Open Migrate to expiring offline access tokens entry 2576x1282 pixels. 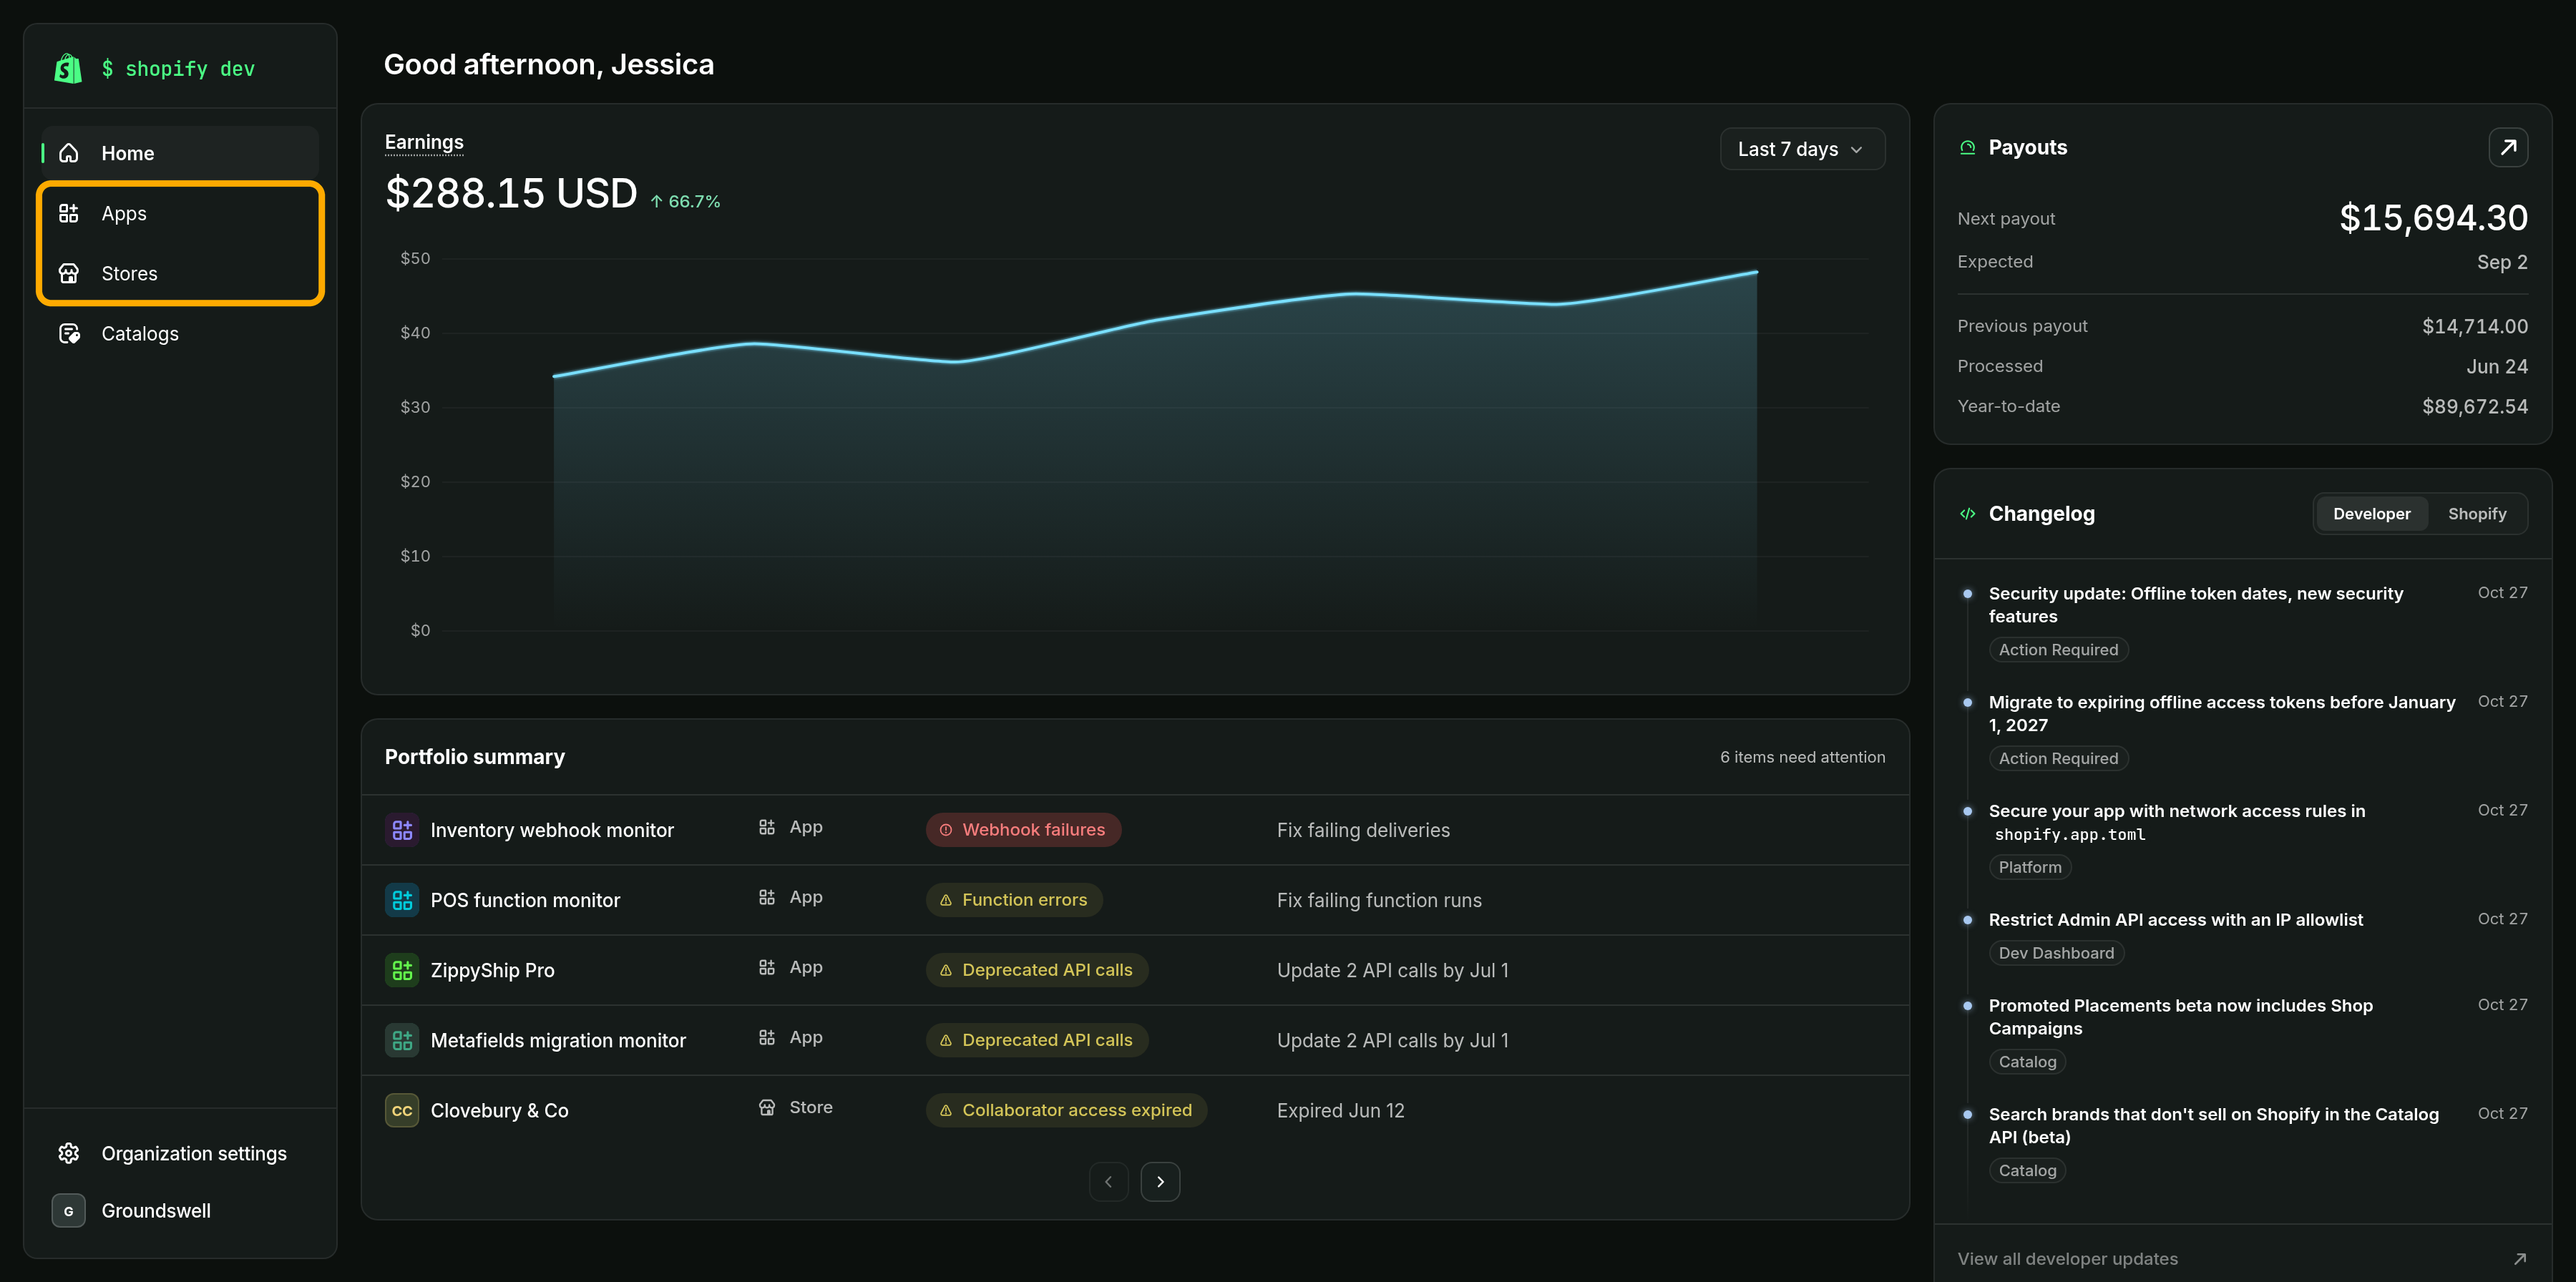2222,714
